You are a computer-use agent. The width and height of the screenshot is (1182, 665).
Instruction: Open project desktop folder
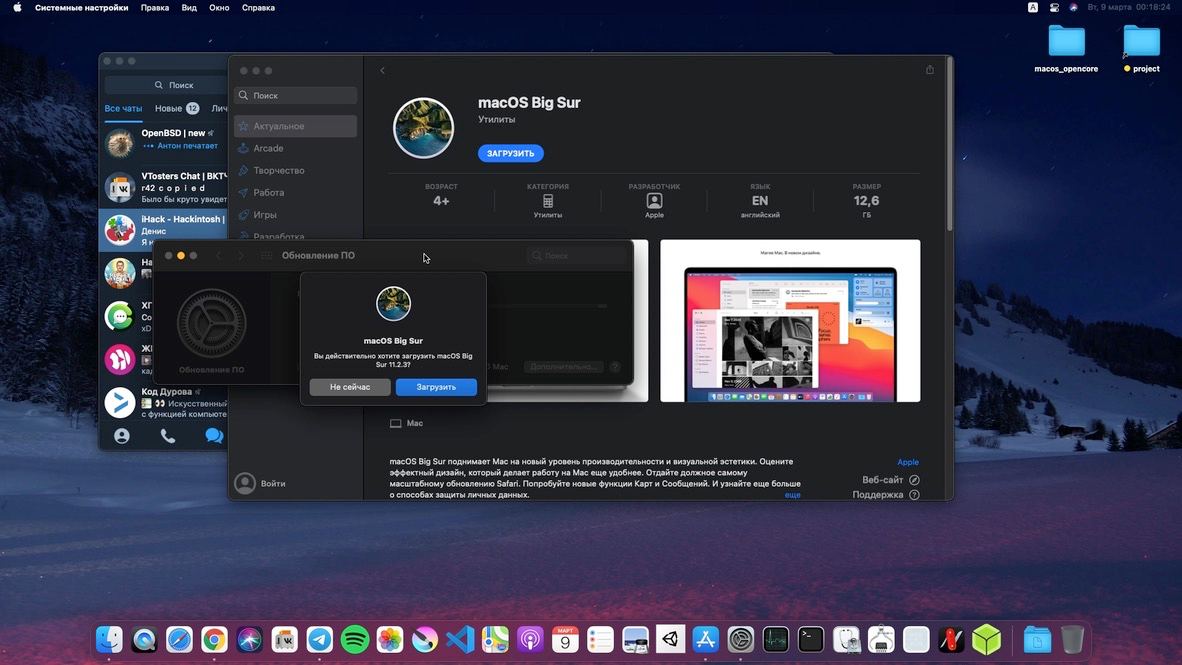click(1141, 48)
